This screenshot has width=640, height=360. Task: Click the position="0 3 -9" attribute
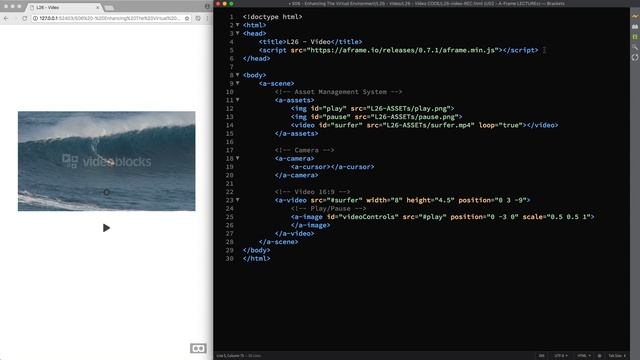click(492, 200)
